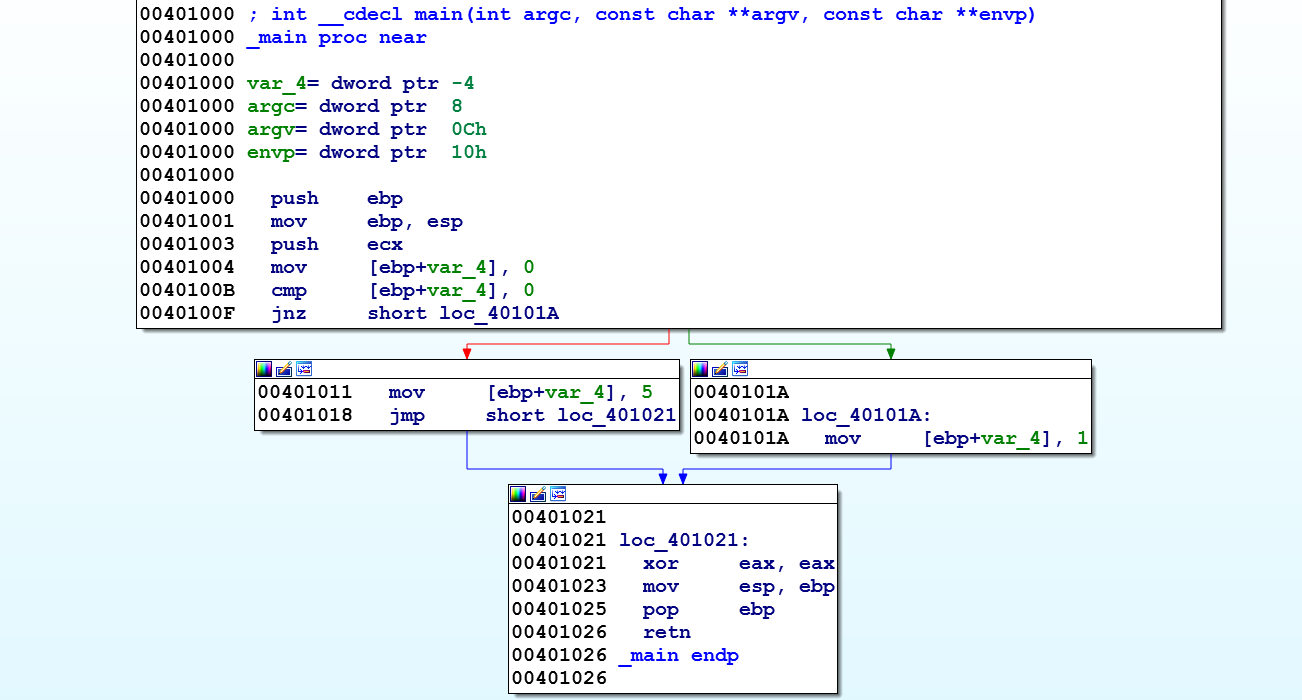Screen dimensions: 1302x700
Task: Click the 'mov ebp, esp' instruction at 00401001
Action: (x=367, y=222)
